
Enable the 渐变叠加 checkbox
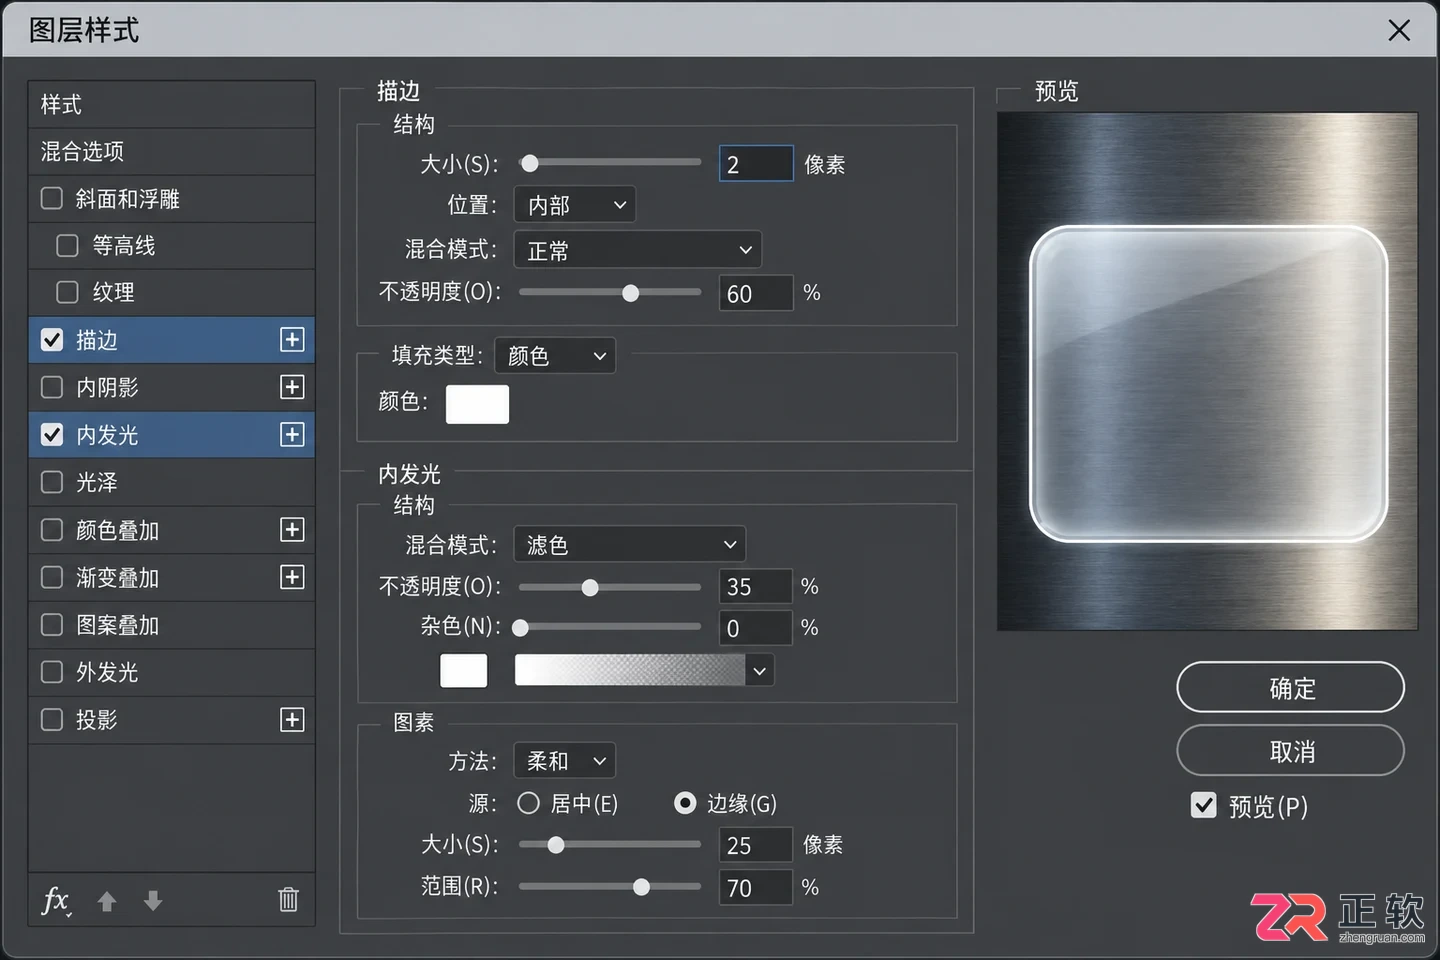click(52, 577)
